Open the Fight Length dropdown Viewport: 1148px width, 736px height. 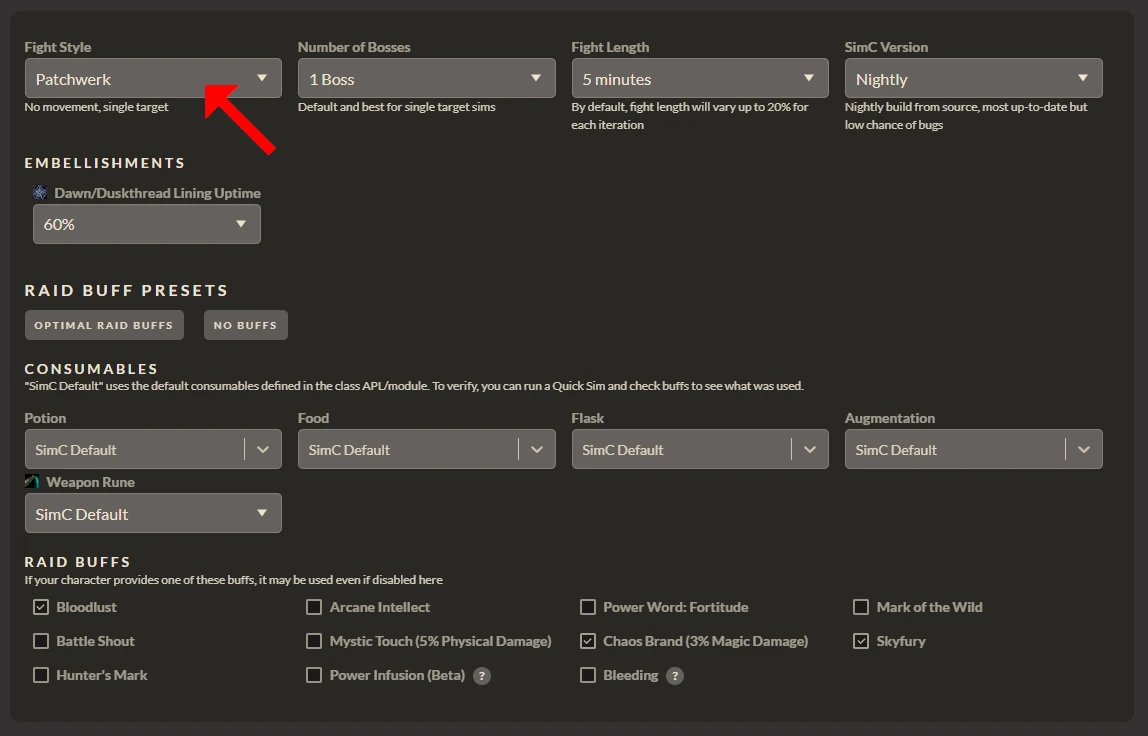699,79
